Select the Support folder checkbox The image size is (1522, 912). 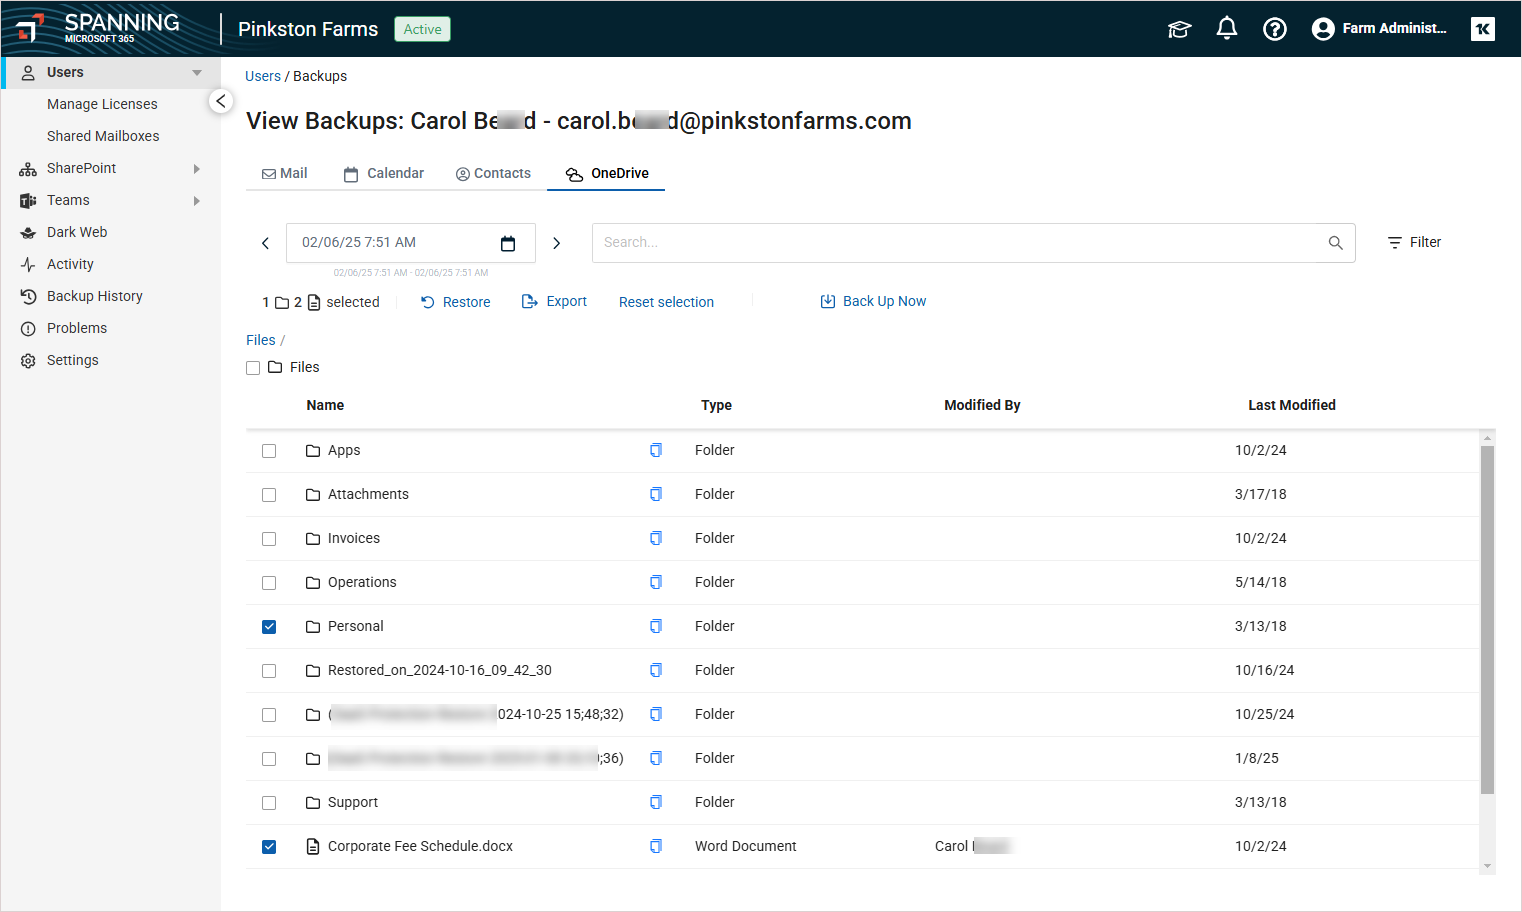[x=269, y=803]
